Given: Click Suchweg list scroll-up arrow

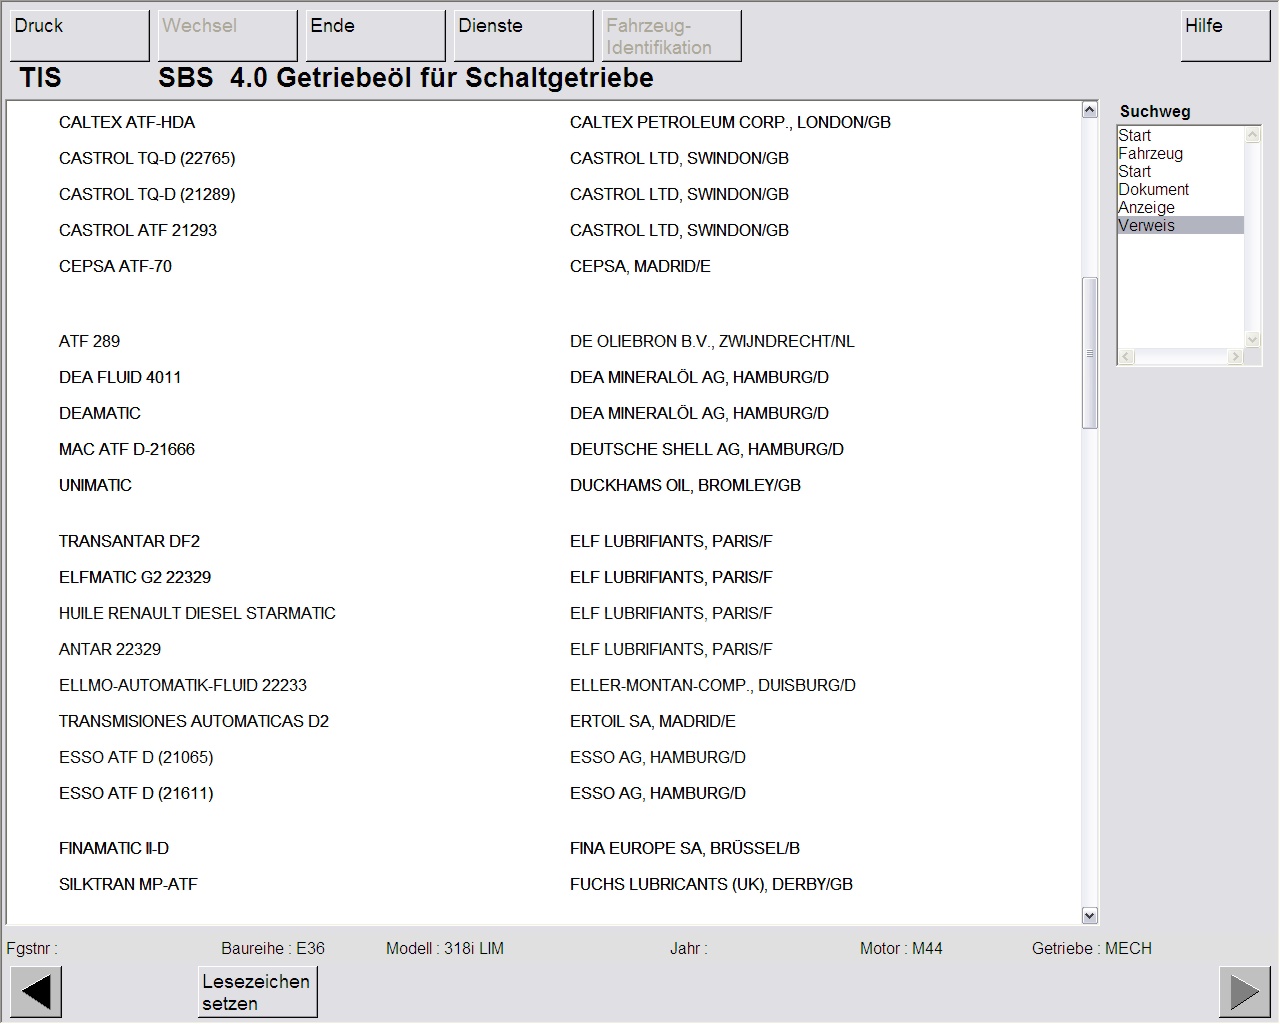Looking at the screenshot, I should click(1252, 134).
